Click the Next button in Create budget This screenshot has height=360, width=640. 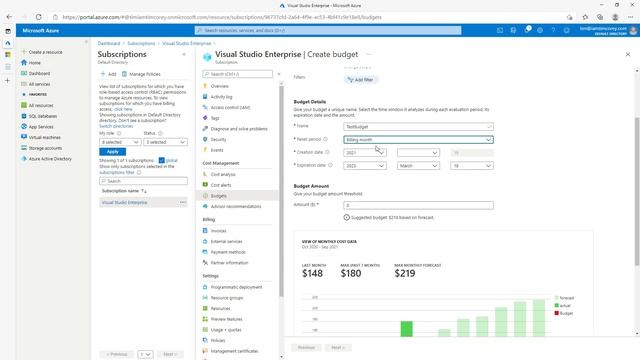pos(338,347)
